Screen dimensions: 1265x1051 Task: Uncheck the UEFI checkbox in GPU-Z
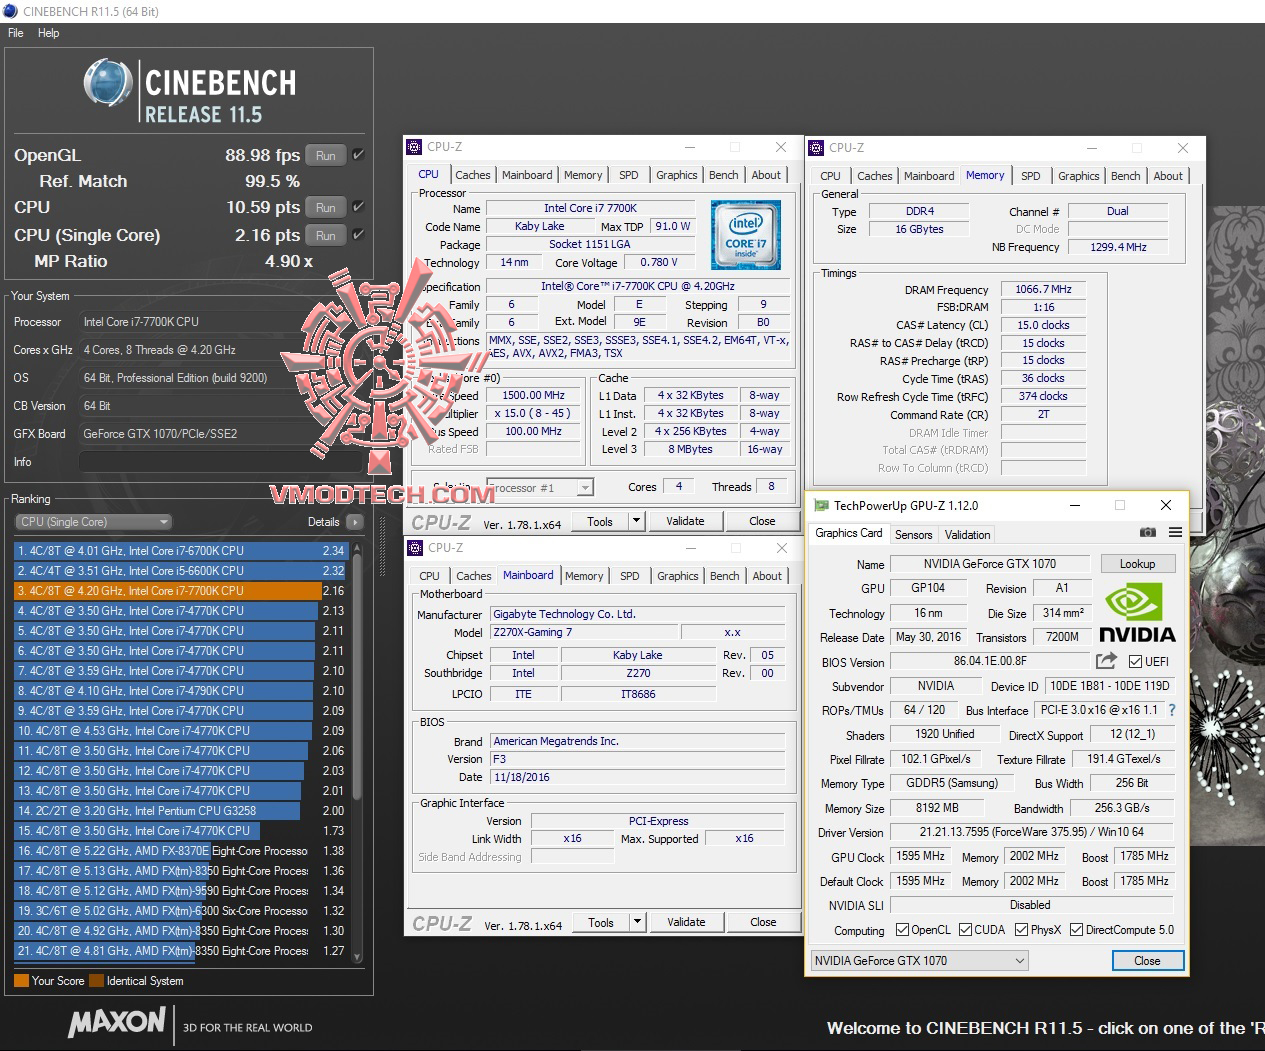1137,660
